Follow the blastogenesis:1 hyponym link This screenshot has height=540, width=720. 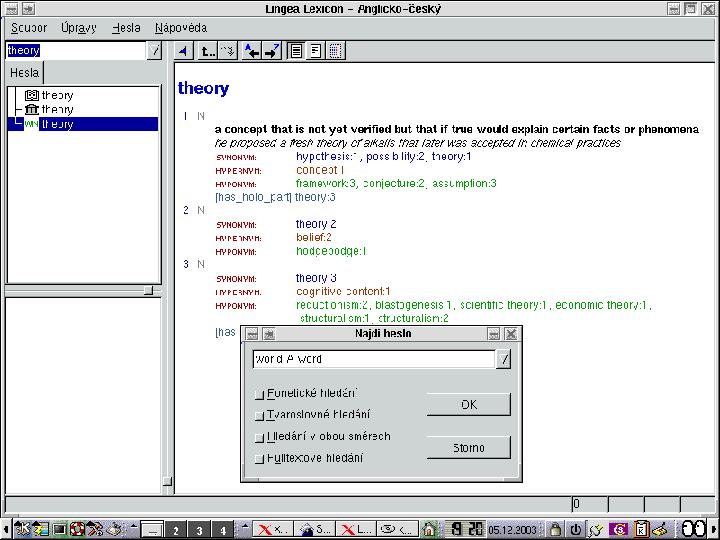[x=414, y=305]
